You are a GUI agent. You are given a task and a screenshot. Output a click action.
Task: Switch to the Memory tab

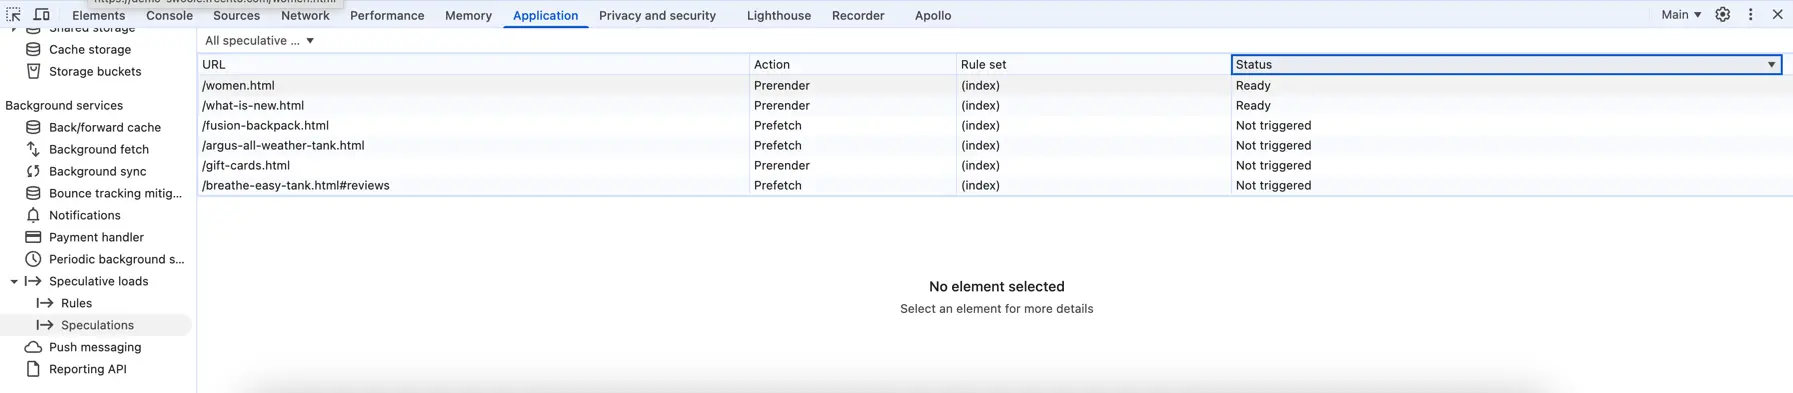click(x=468, y=15)
